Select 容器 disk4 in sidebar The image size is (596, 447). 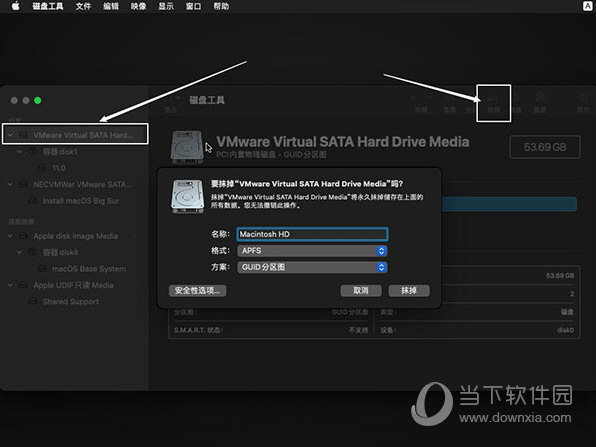point(60,252)
